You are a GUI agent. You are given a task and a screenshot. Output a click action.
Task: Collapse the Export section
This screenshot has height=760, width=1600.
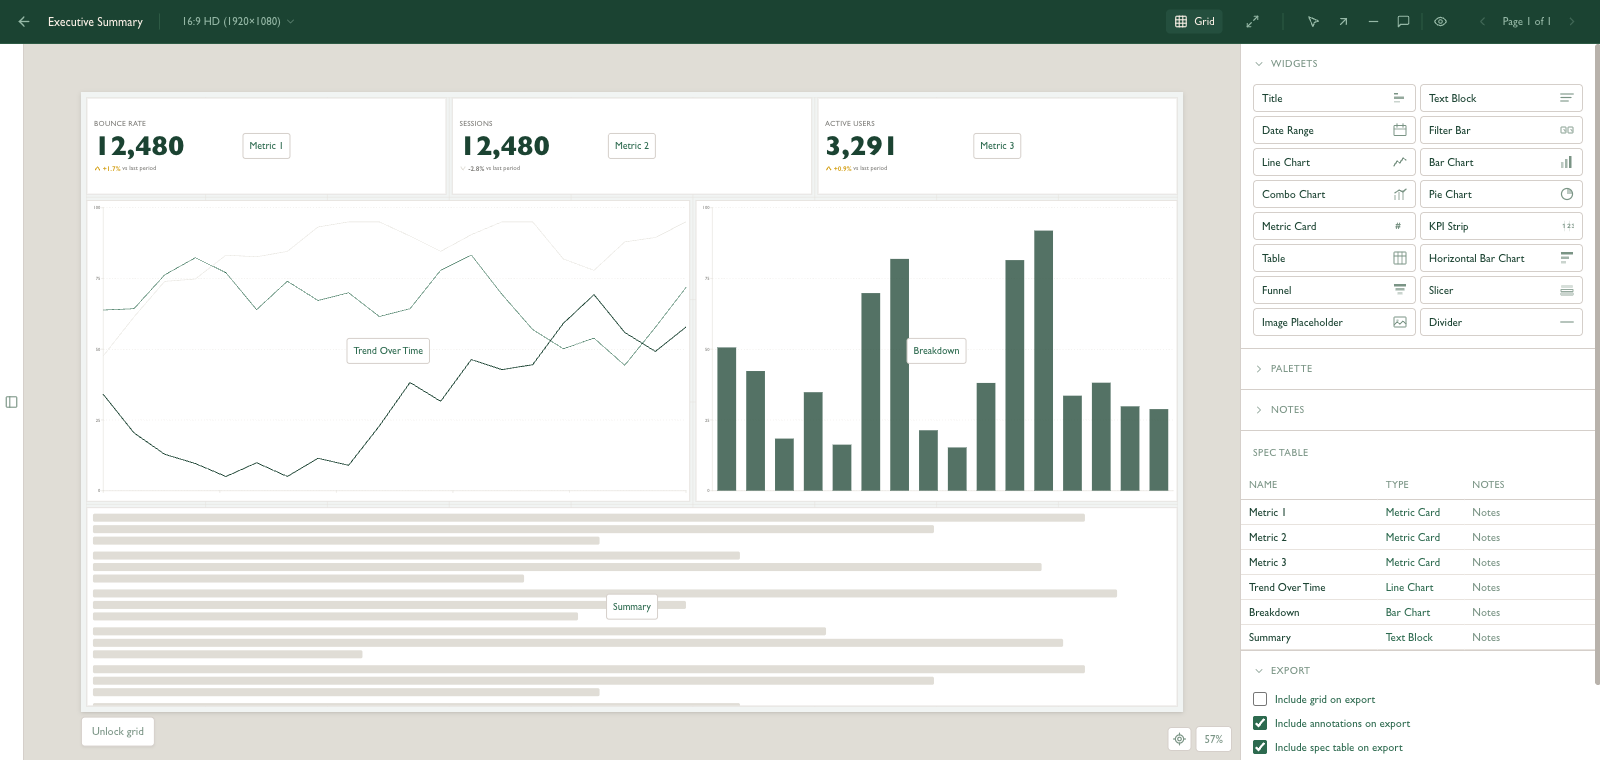click(x=1282, y=671)
